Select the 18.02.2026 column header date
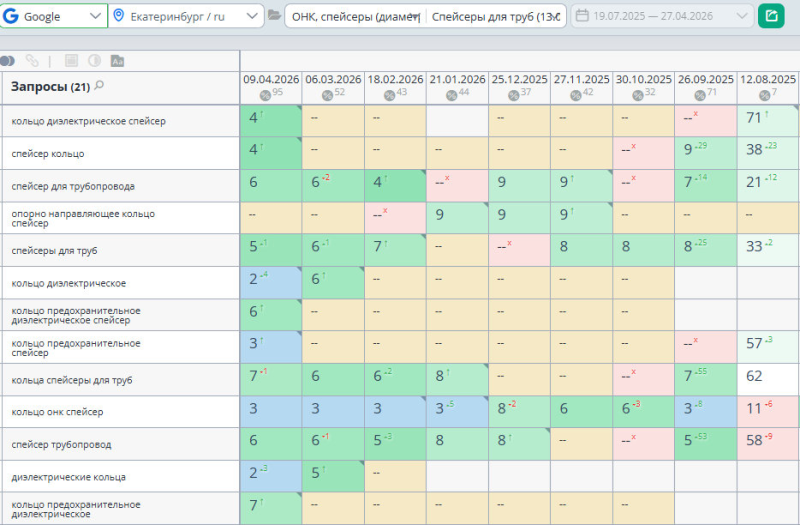 (395, 80)
